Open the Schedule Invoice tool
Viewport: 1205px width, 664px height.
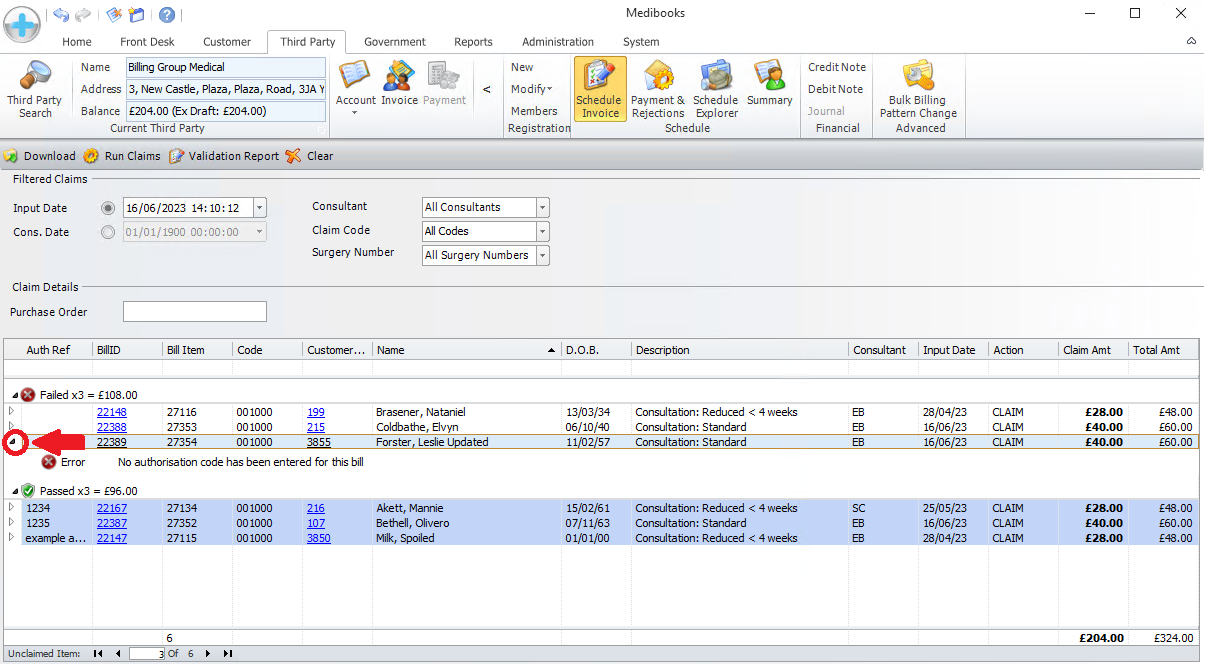point(600,89)
